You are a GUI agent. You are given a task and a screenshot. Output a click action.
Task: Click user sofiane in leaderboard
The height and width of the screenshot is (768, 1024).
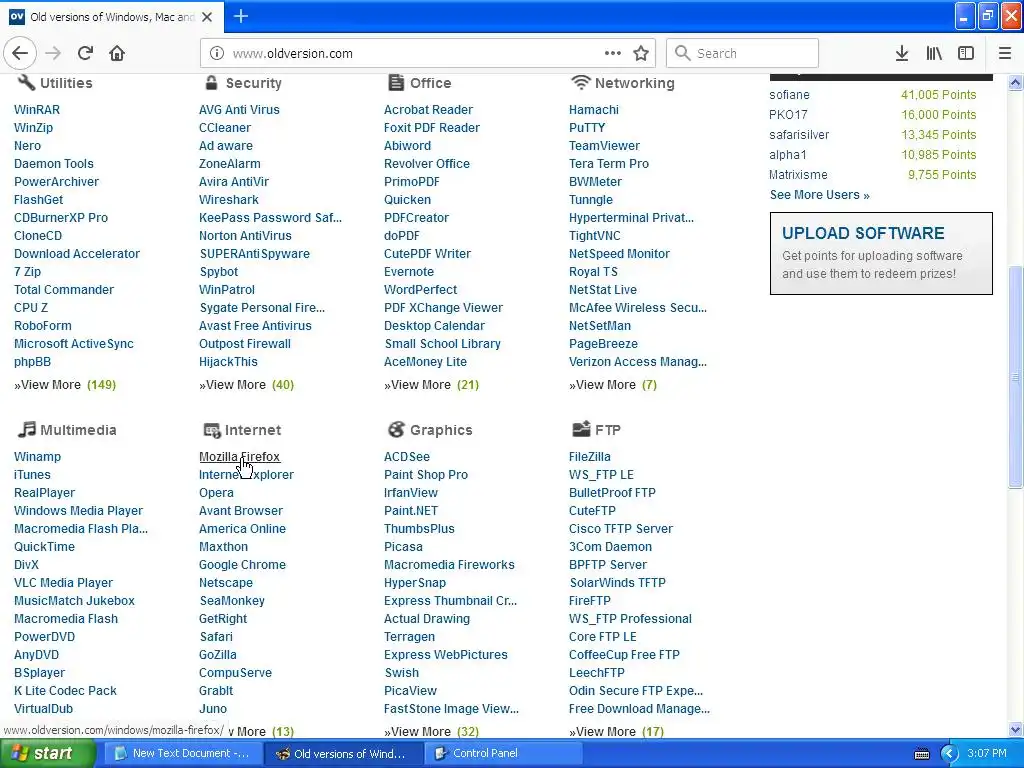click(x=789, y=95)
